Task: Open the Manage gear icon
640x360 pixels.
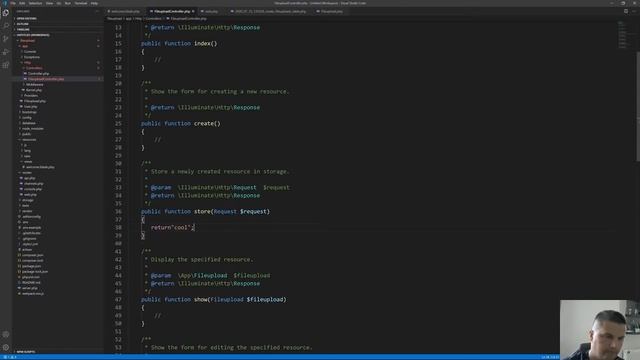Action: 6,347
